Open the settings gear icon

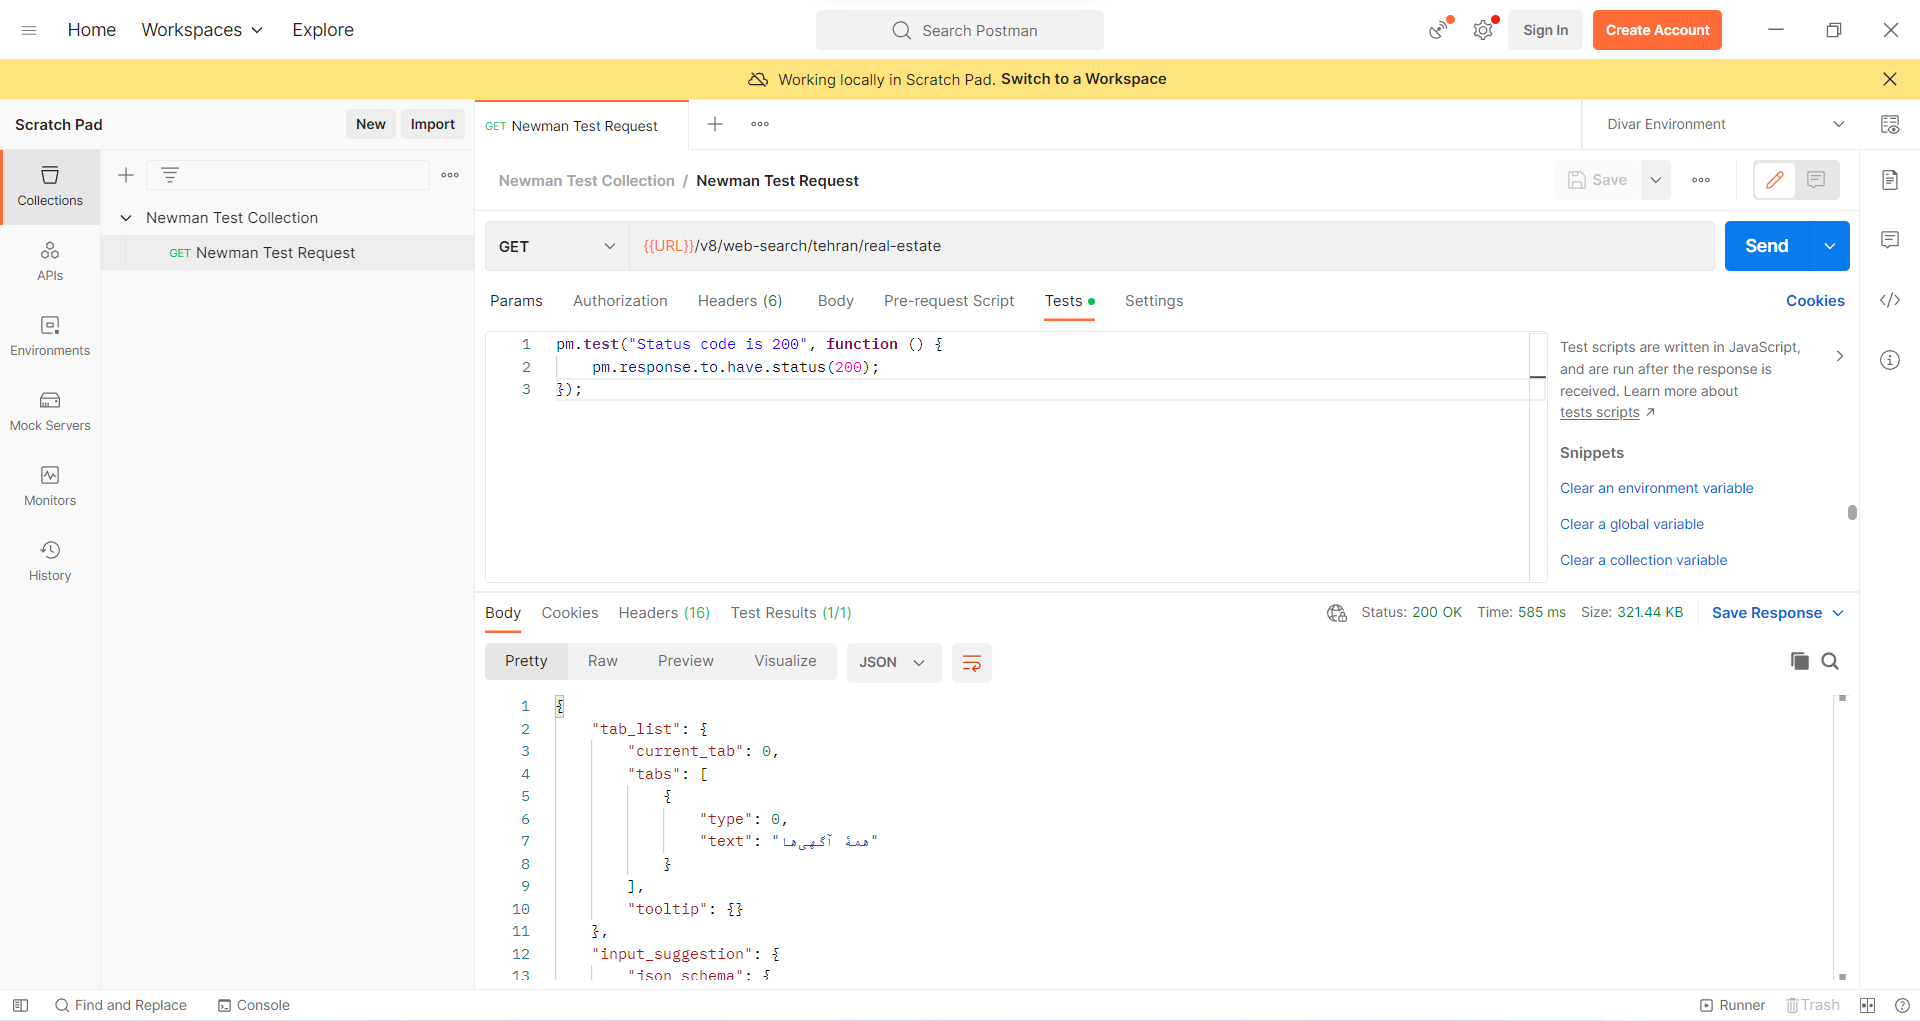[1483, 30]
